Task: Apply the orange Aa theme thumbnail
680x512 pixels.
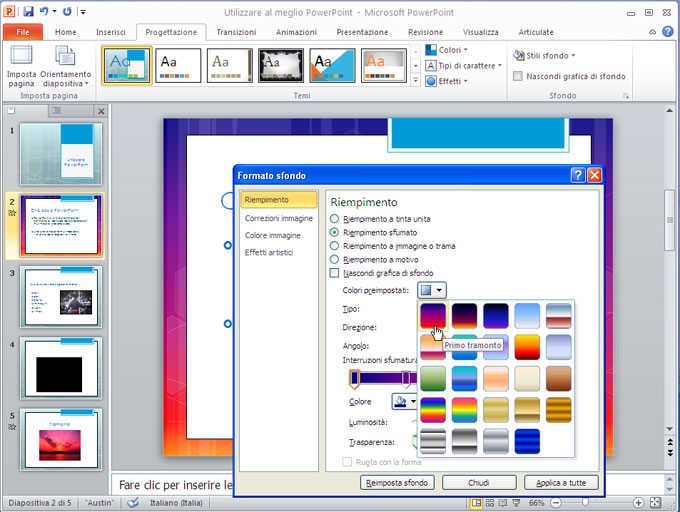Action: tap(384, 65)
